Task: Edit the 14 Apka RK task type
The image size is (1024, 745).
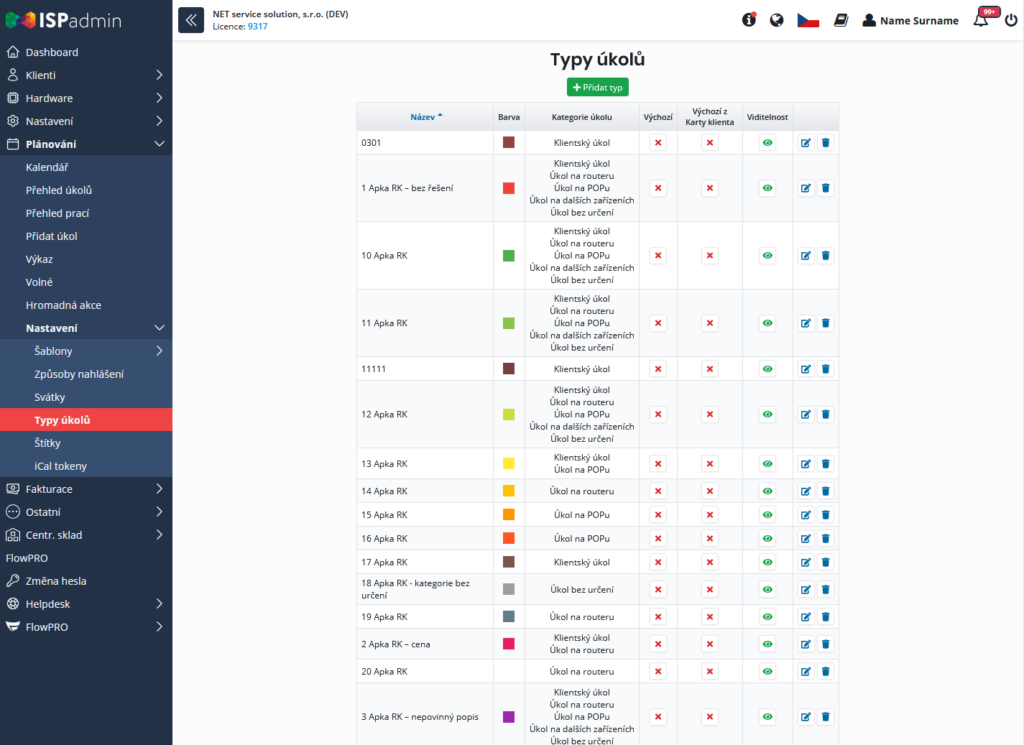Action: [x=806, y=491]
